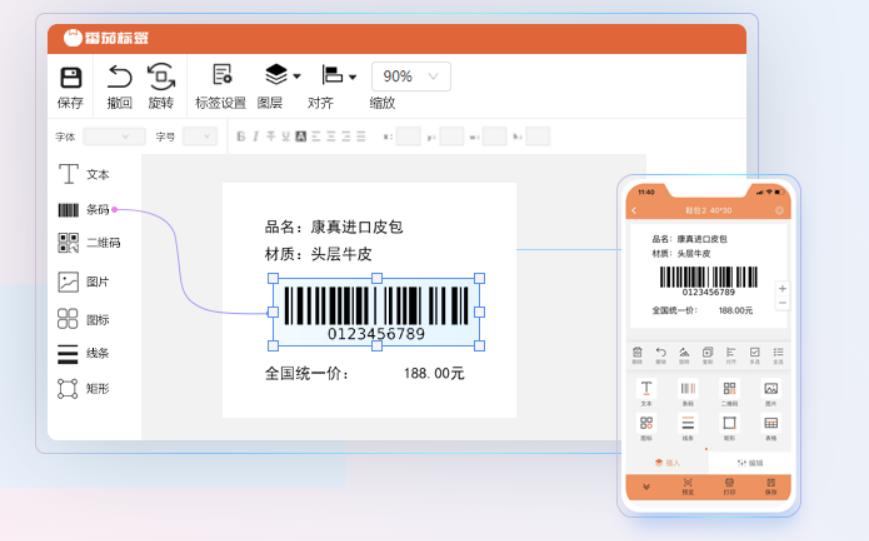Image resolution: width=869 pixels, height=541 pixels.
Task: Click the Undo (撤回) arrow icon
Action: pyautogui.click(x=119, y=77)
